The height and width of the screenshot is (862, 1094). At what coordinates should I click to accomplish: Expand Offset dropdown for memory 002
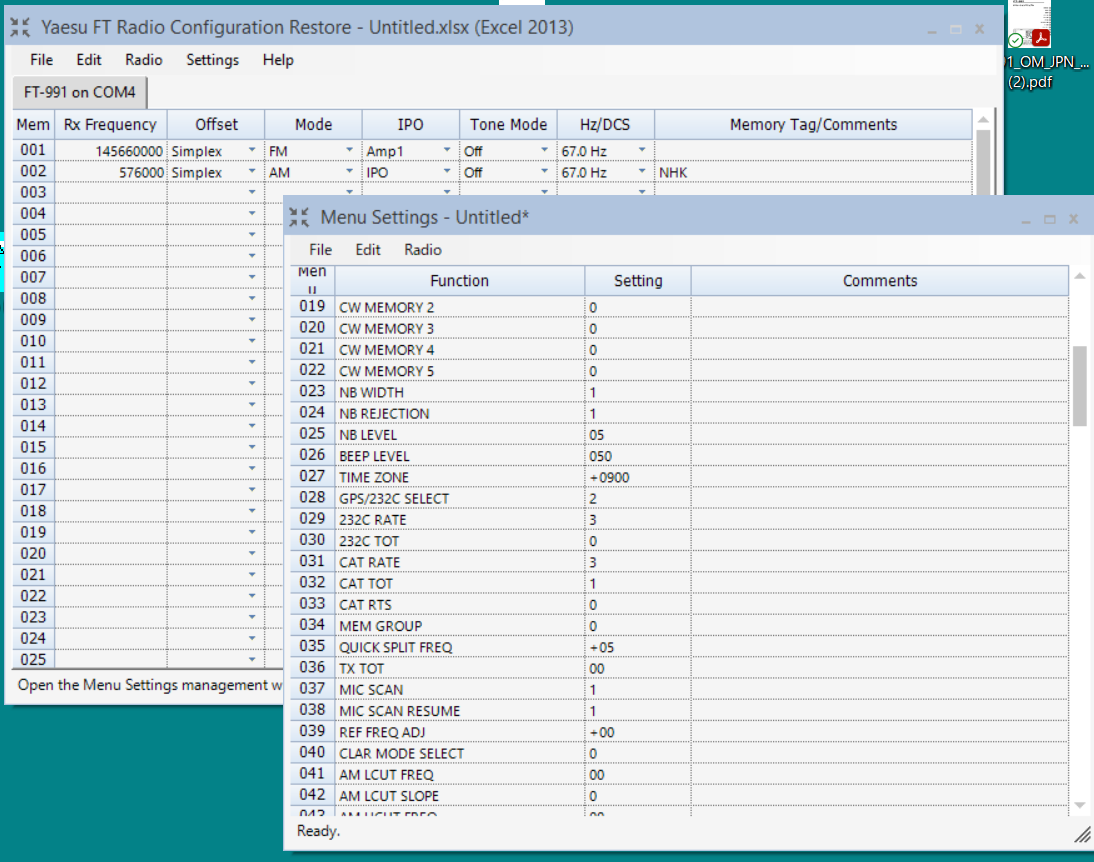tap(252, 172)
